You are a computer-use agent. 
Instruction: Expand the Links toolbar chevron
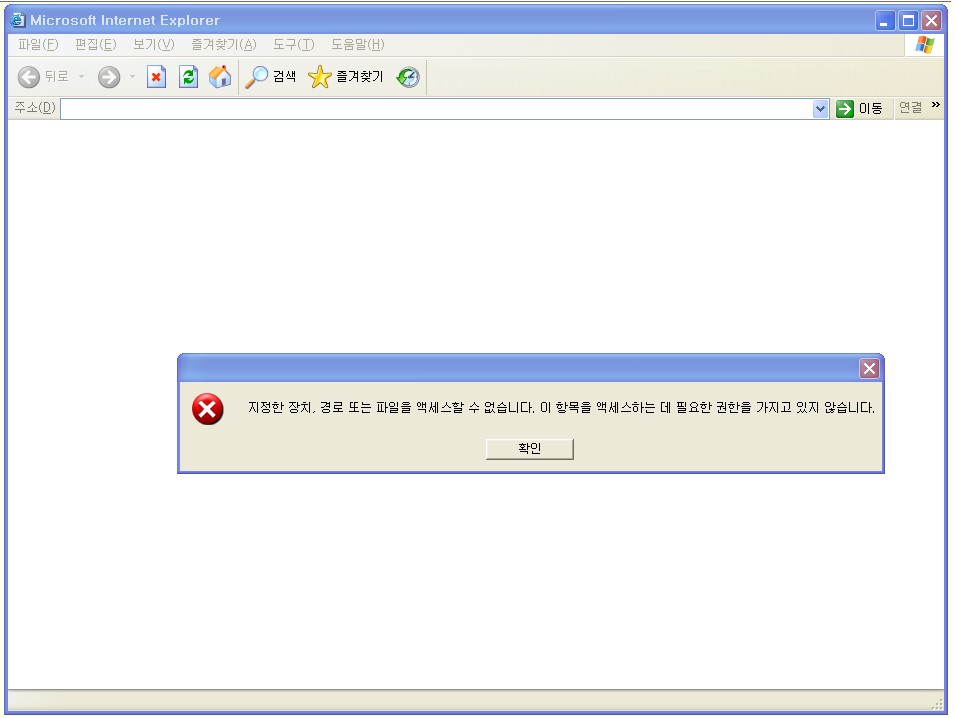click(x=936, y=105)
